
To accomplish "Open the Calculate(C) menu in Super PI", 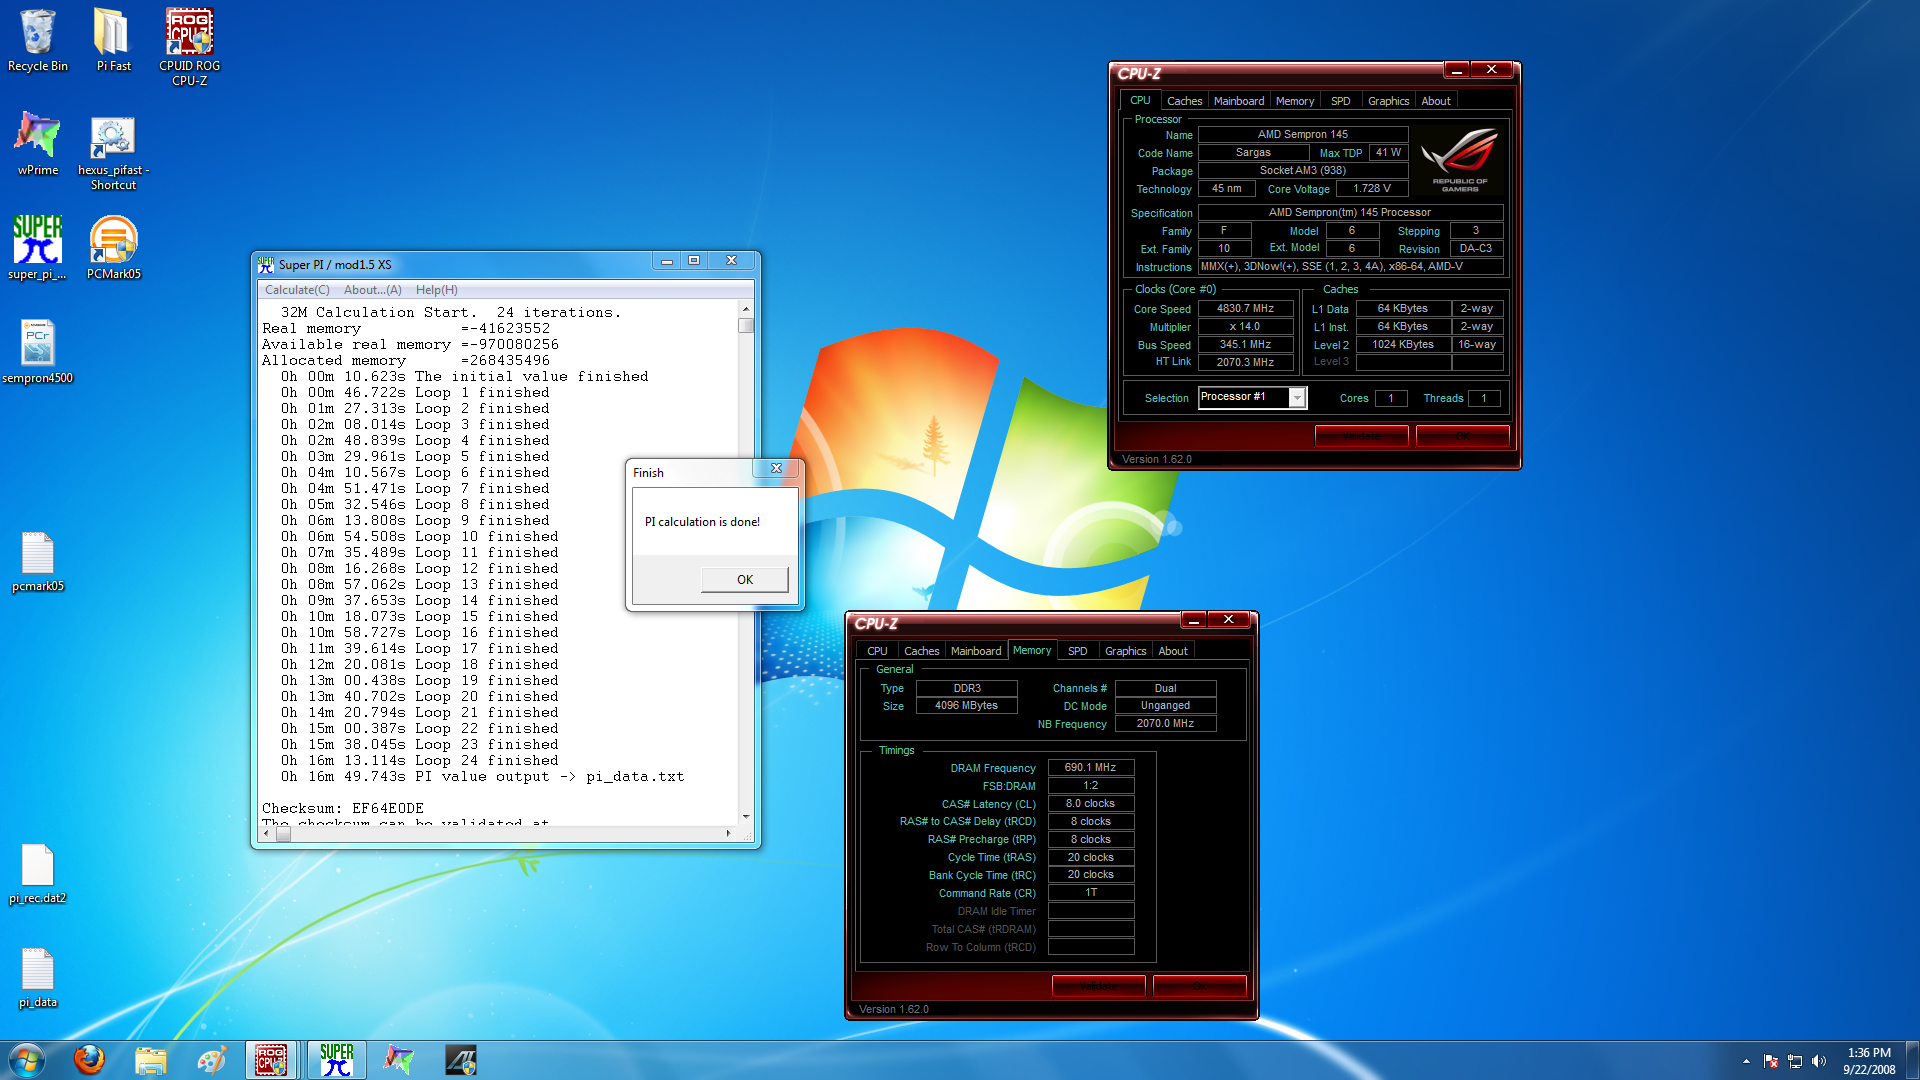I will click(297, 290).
